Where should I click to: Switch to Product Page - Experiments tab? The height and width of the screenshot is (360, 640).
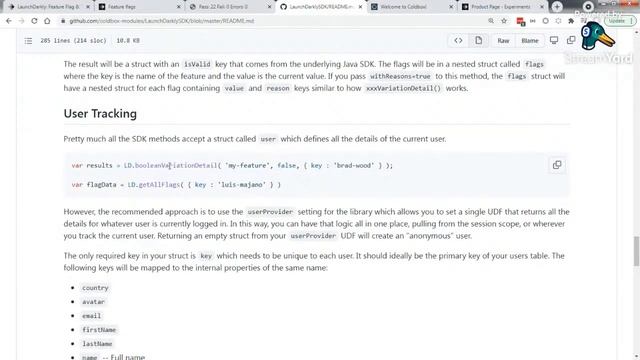pos(502,7)
